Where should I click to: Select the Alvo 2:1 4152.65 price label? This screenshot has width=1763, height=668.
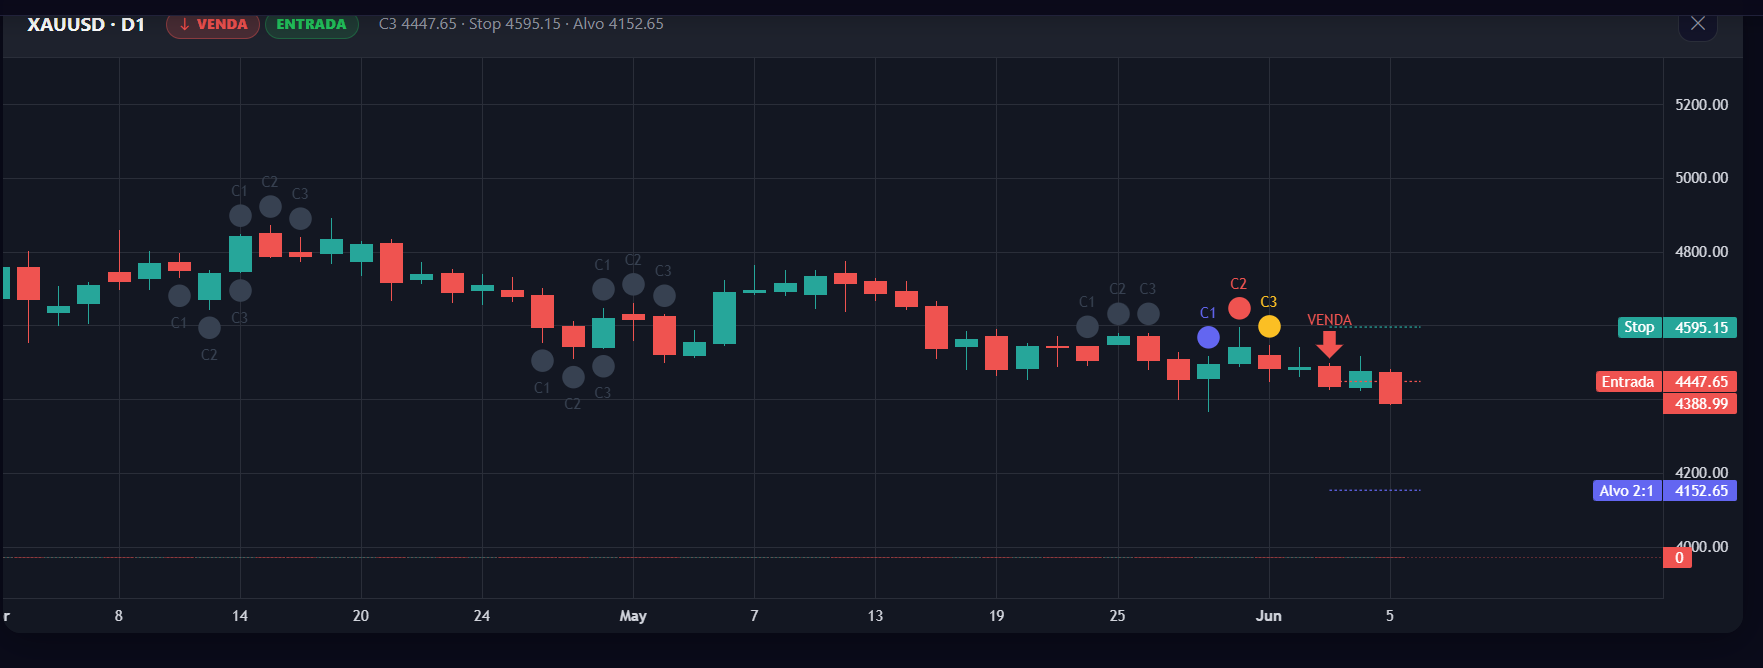[1665, 491]
